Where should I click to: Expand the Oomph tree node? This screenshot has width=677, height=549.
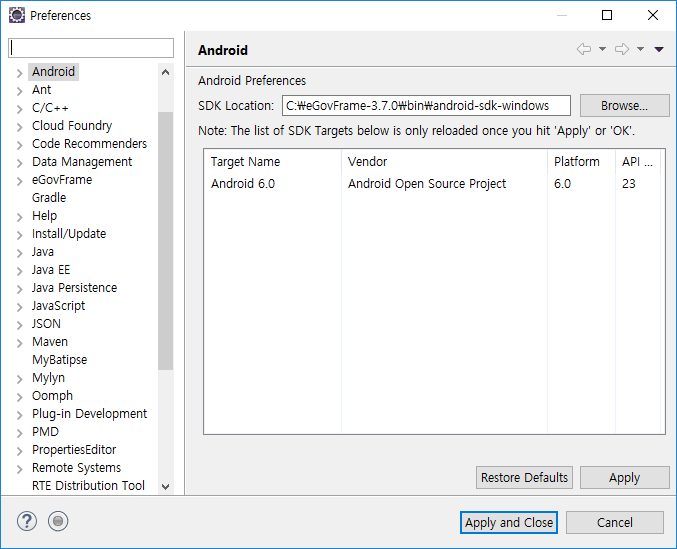(x=19, y=397)
